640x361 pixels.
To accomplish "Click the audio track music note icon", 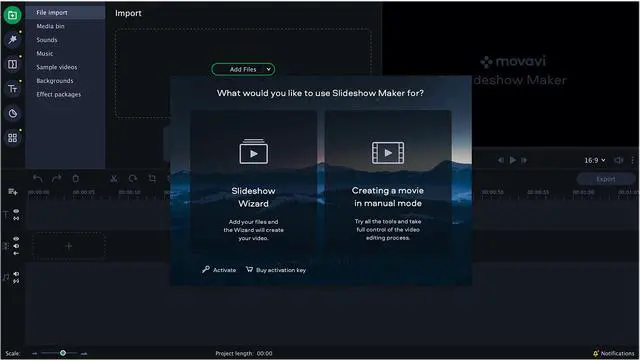I will (x=6, y=278).
